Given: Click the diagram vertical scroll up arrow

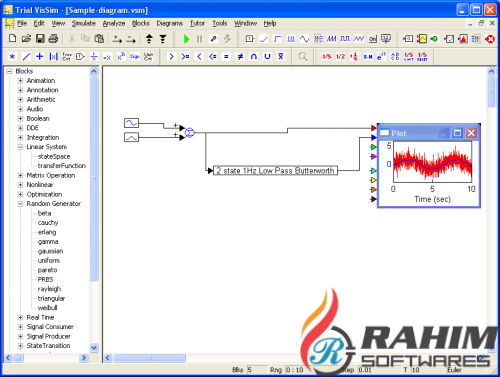Looking at the screenshot, I should coord(491,71).
